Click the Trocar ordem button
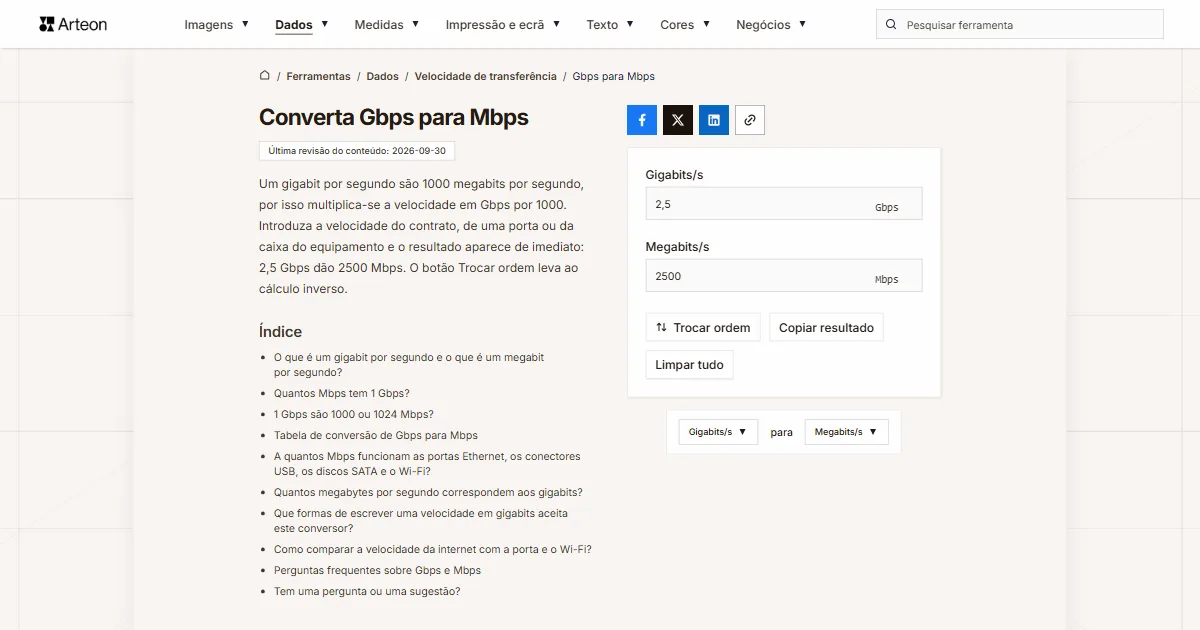Screen dimensions: 1200x630 [x=703, y=328]
